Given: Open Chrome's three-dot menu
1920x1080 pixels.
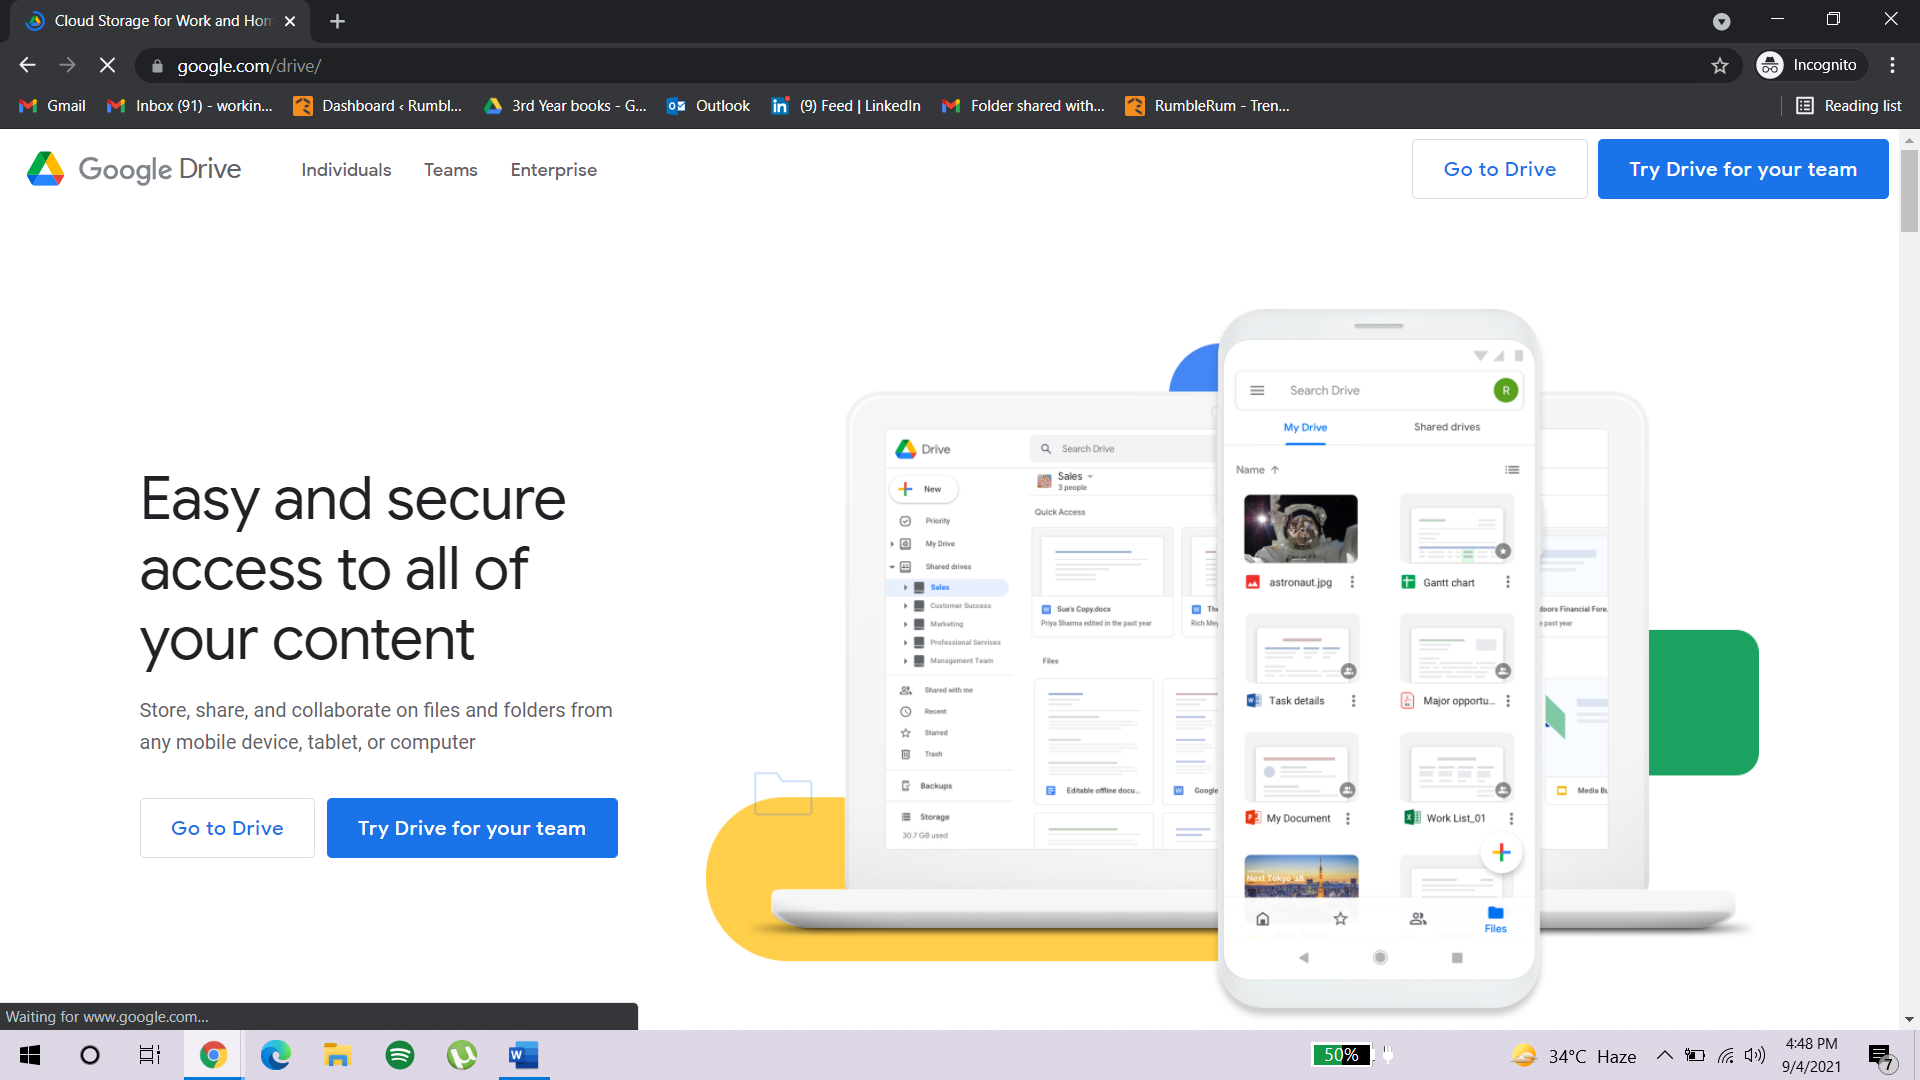Looking at the screenshot, I should point(1892,65).
